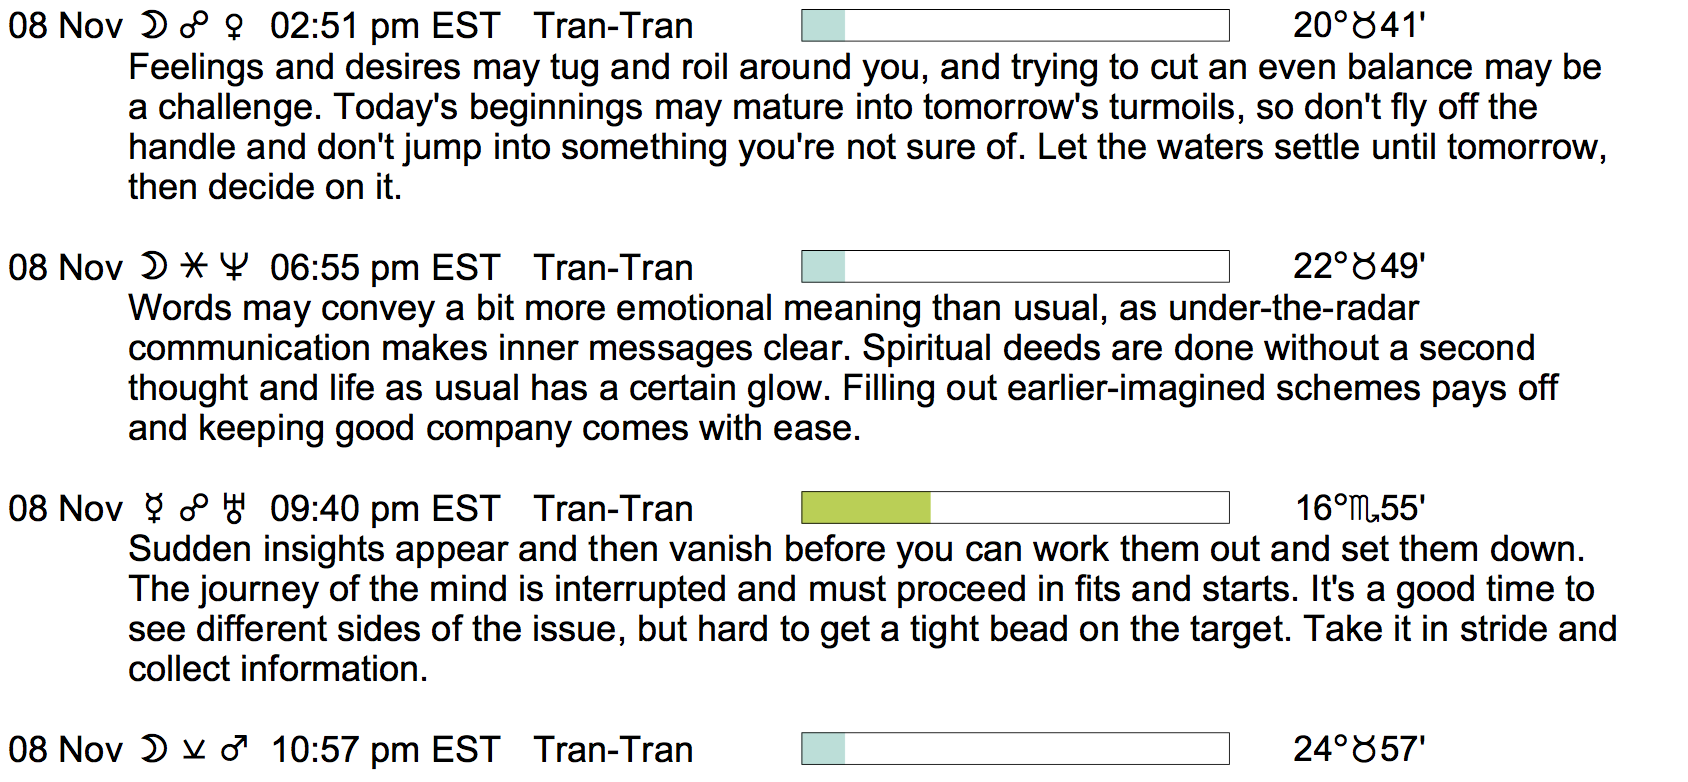Click Venus glyph in 02:51 pm entry
The height and width of the screenshot is (782, 1688).
[234, 26]
